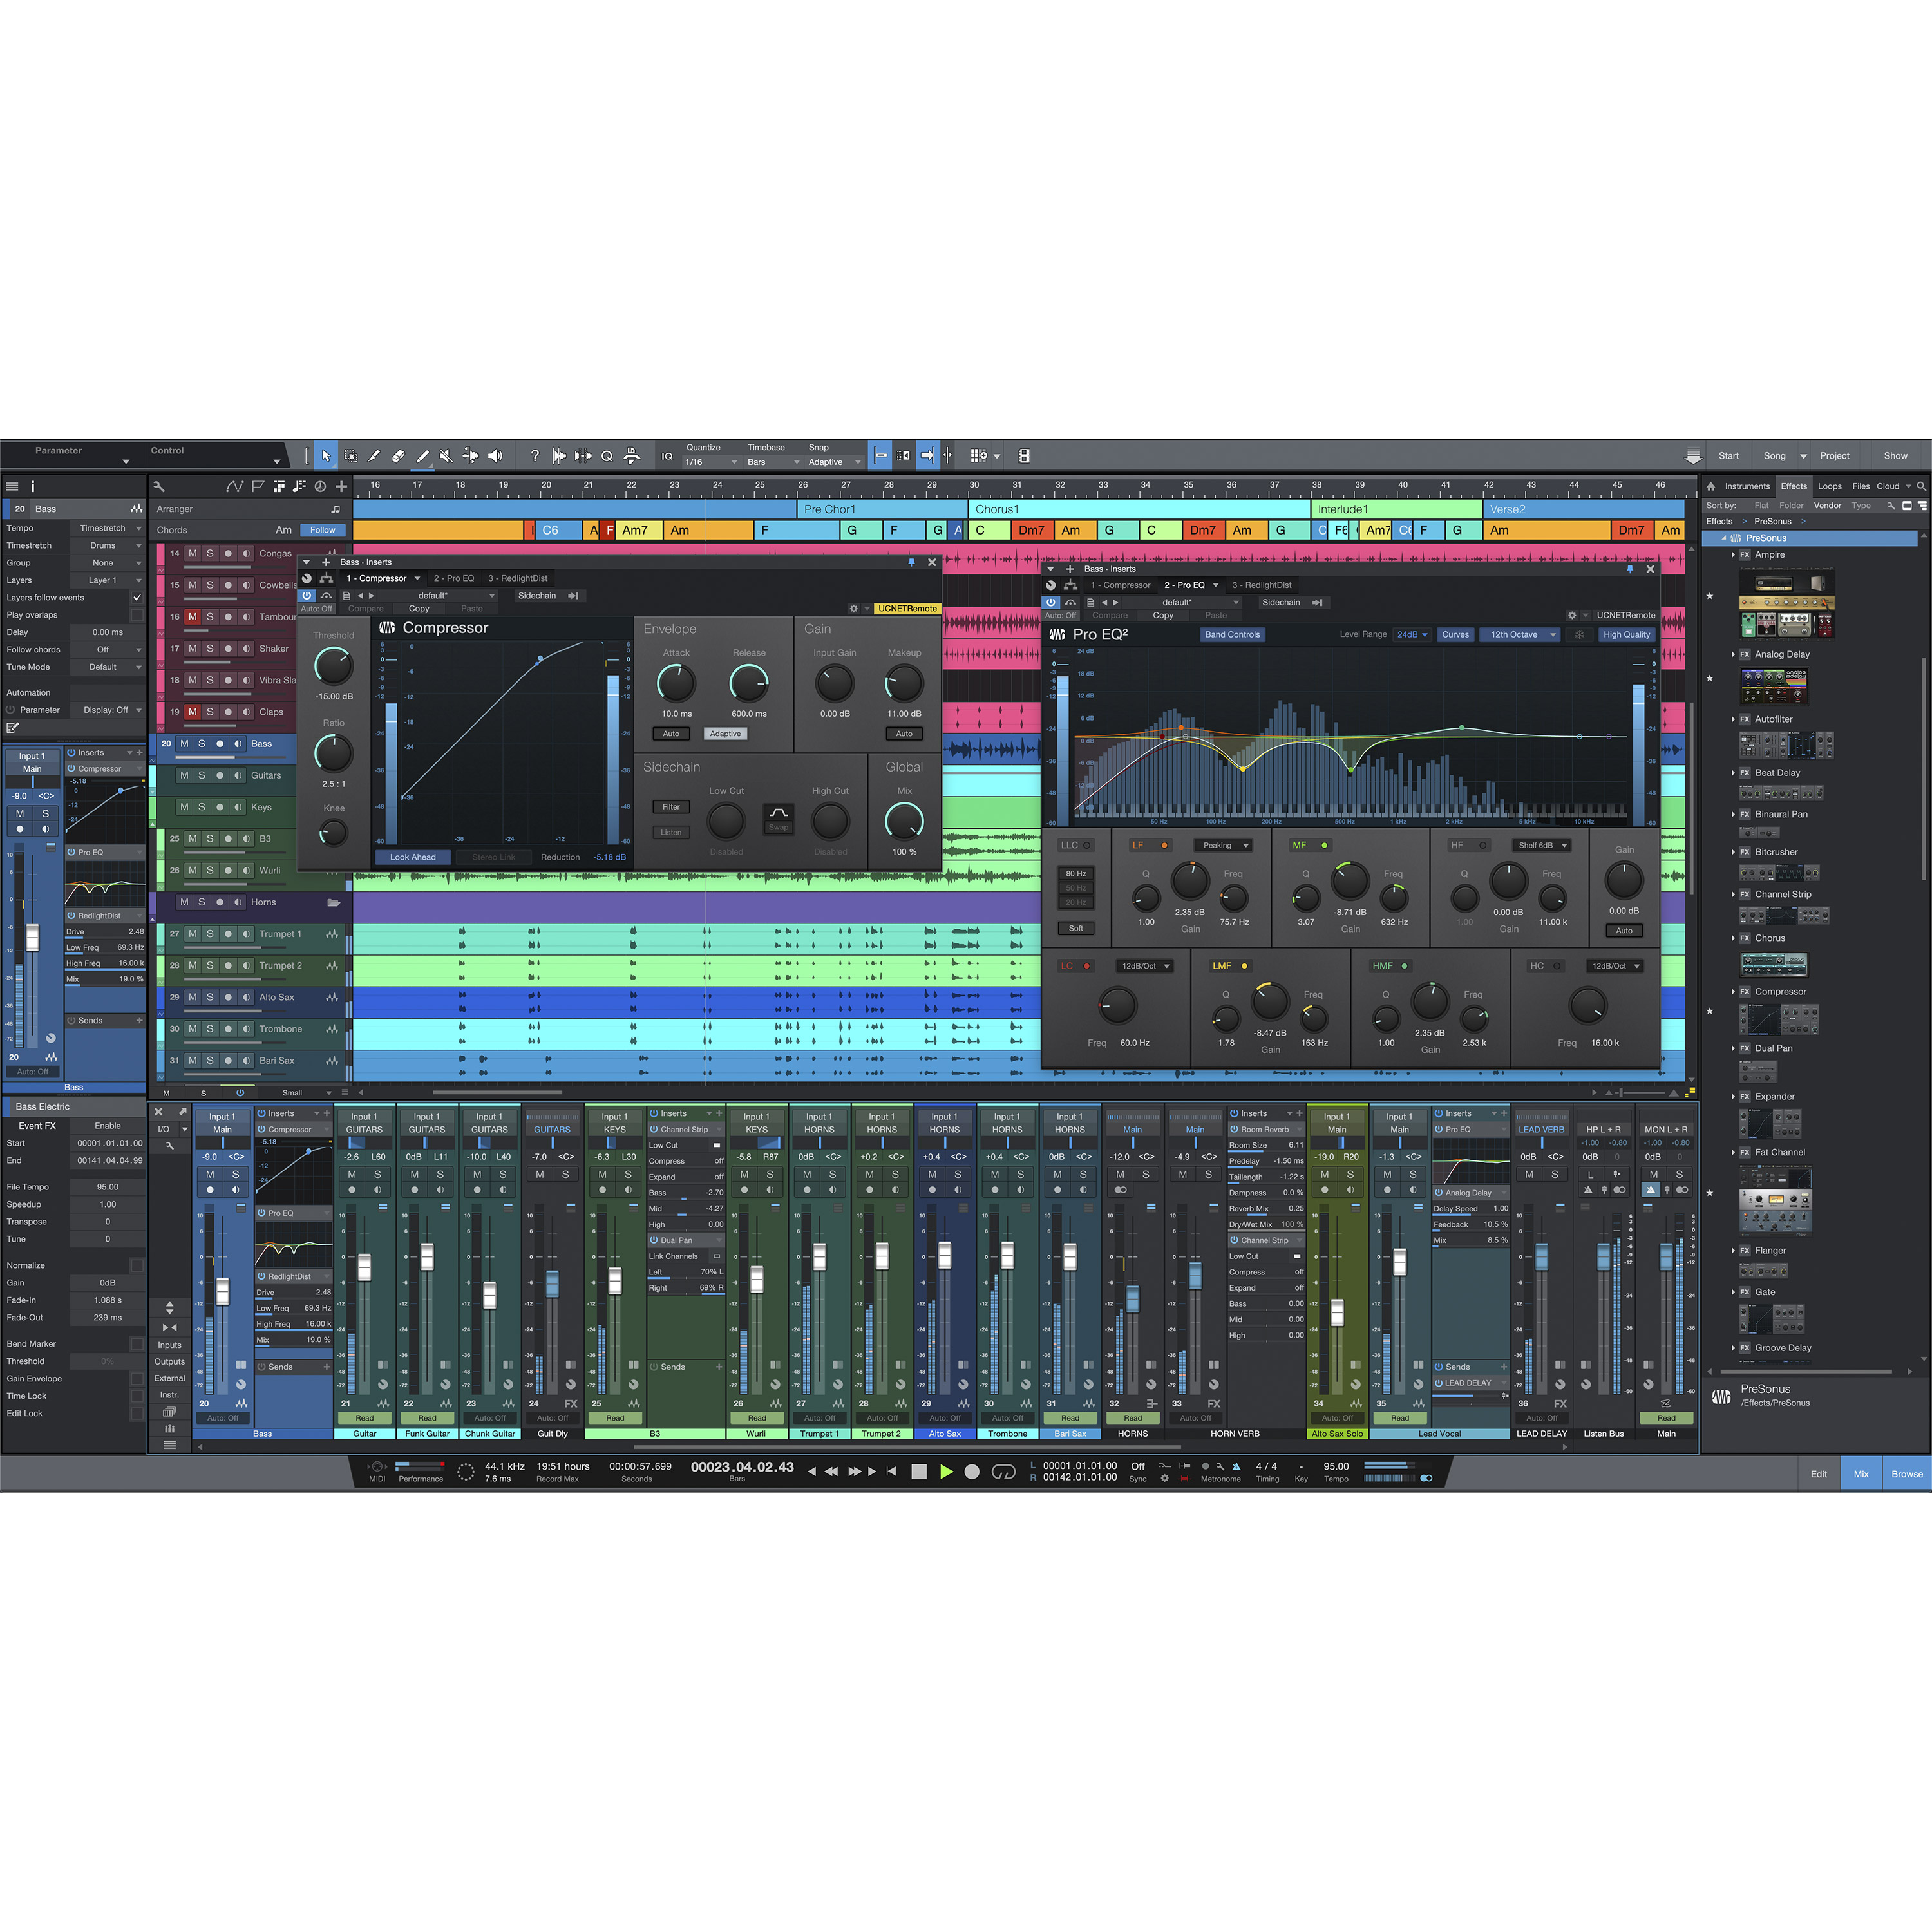Click the Band Controls button in Pro EQ2

[1232, 634]
